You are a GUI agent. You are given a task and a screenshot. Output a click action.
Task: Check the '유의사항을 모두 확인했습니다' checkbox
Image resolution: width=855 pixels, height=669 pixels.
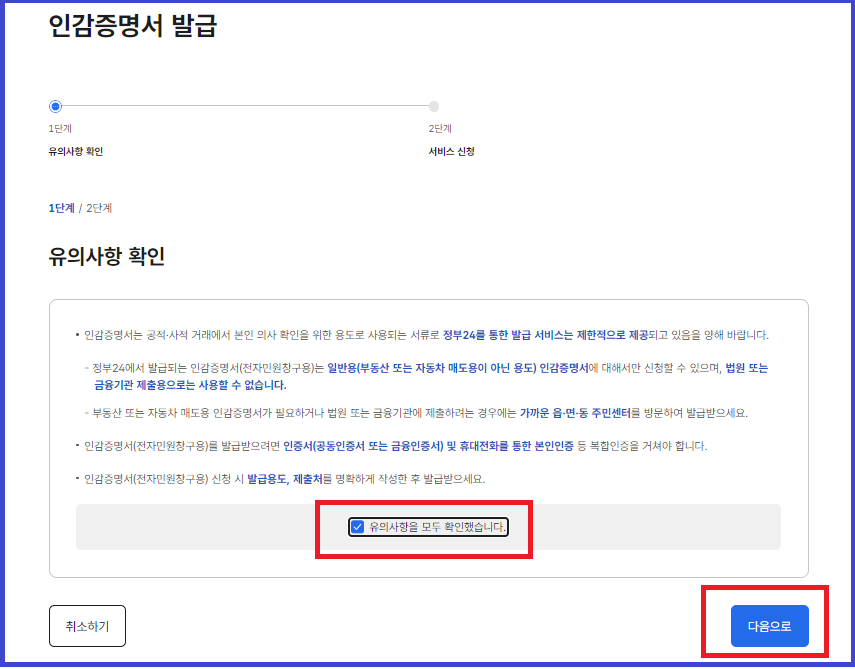pos(357,527)
